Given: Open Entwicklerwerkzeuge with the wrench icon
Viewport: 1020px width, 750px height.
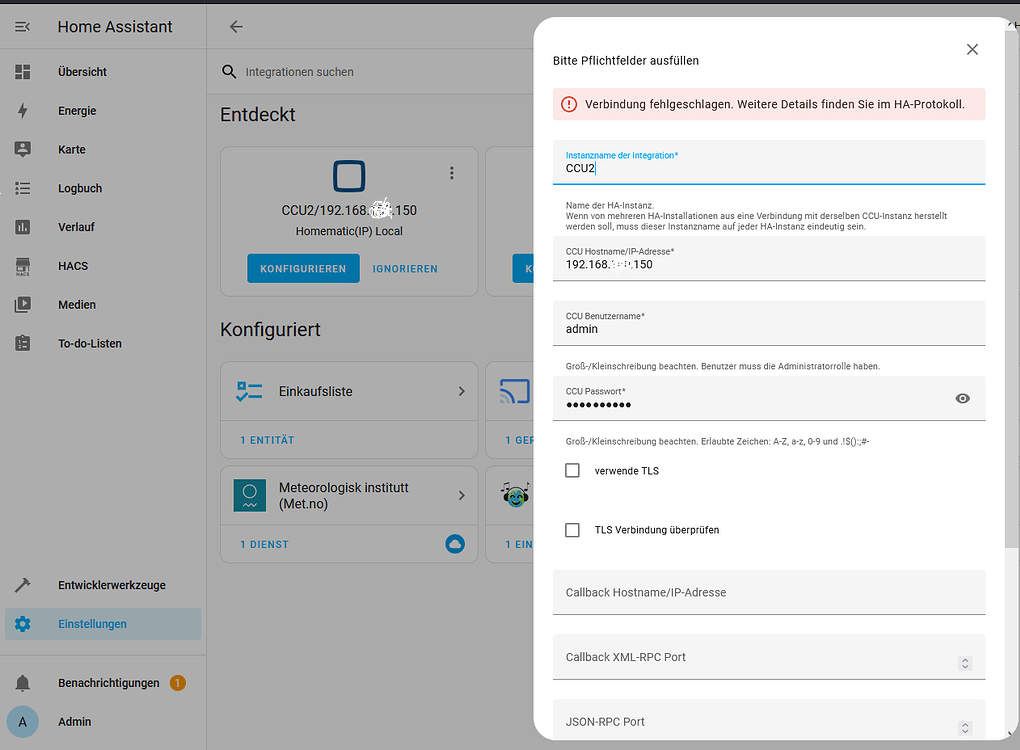Looking at the screenshot, I should (22, 585).
